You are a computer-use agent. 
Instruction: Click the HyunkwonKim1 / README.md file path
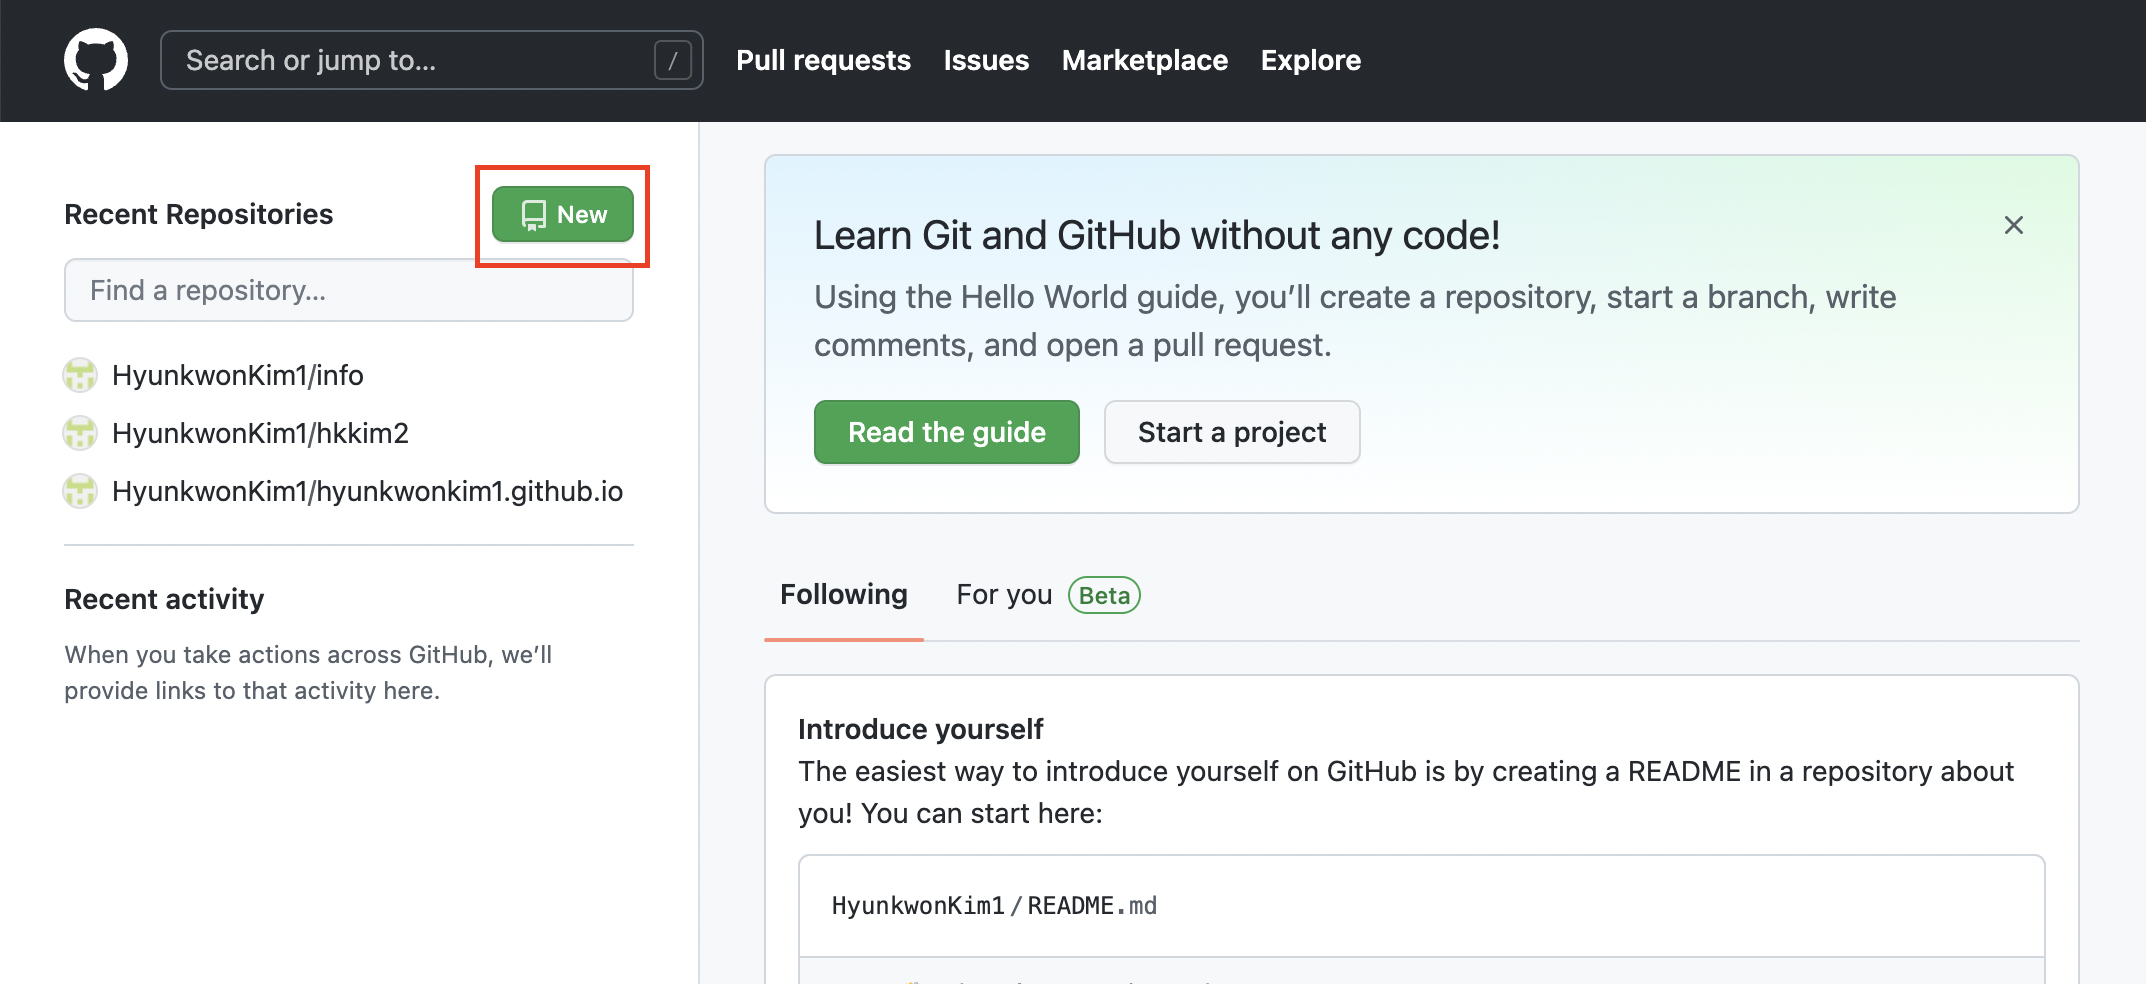994,906
